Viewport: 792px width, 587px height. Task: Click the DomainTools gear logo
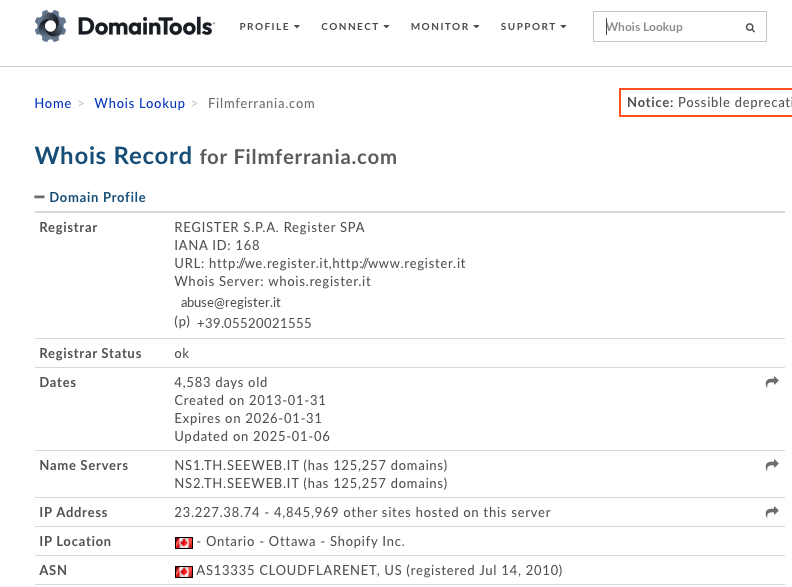51,26
